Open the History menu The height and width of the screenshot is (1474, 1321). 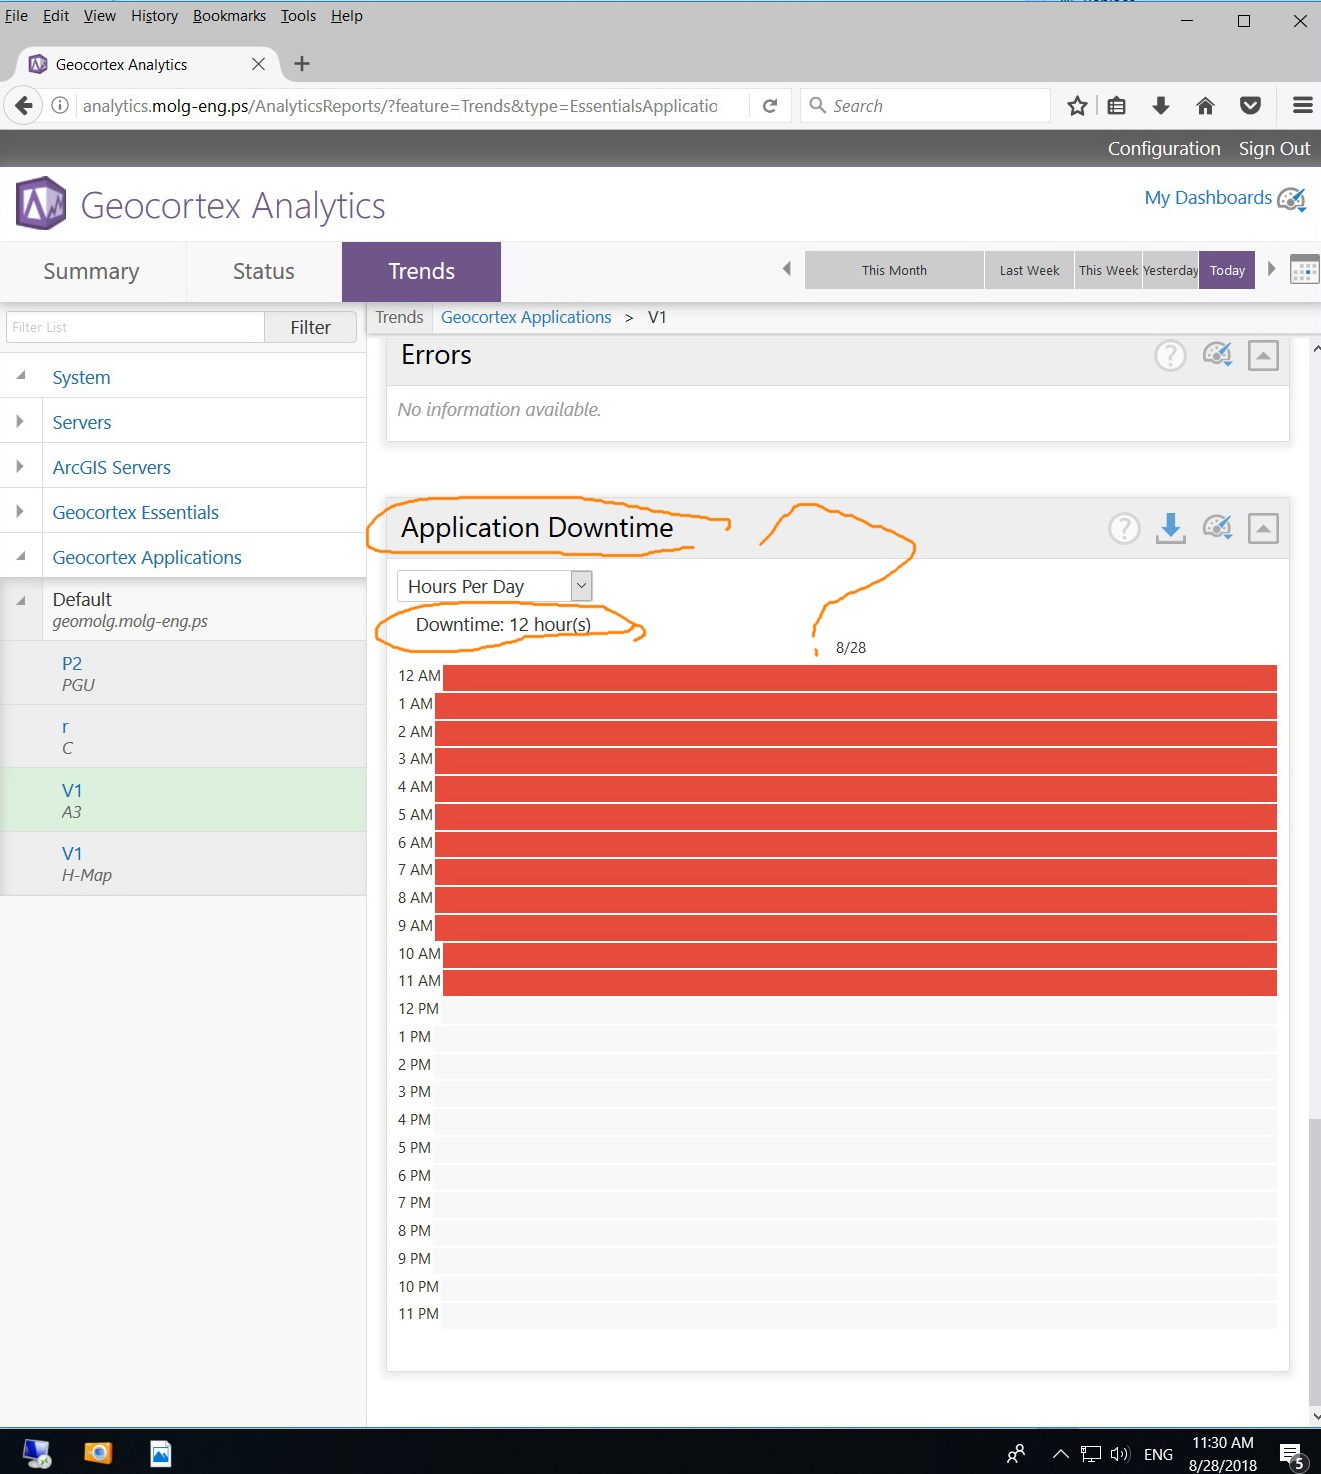coord(154,16)
